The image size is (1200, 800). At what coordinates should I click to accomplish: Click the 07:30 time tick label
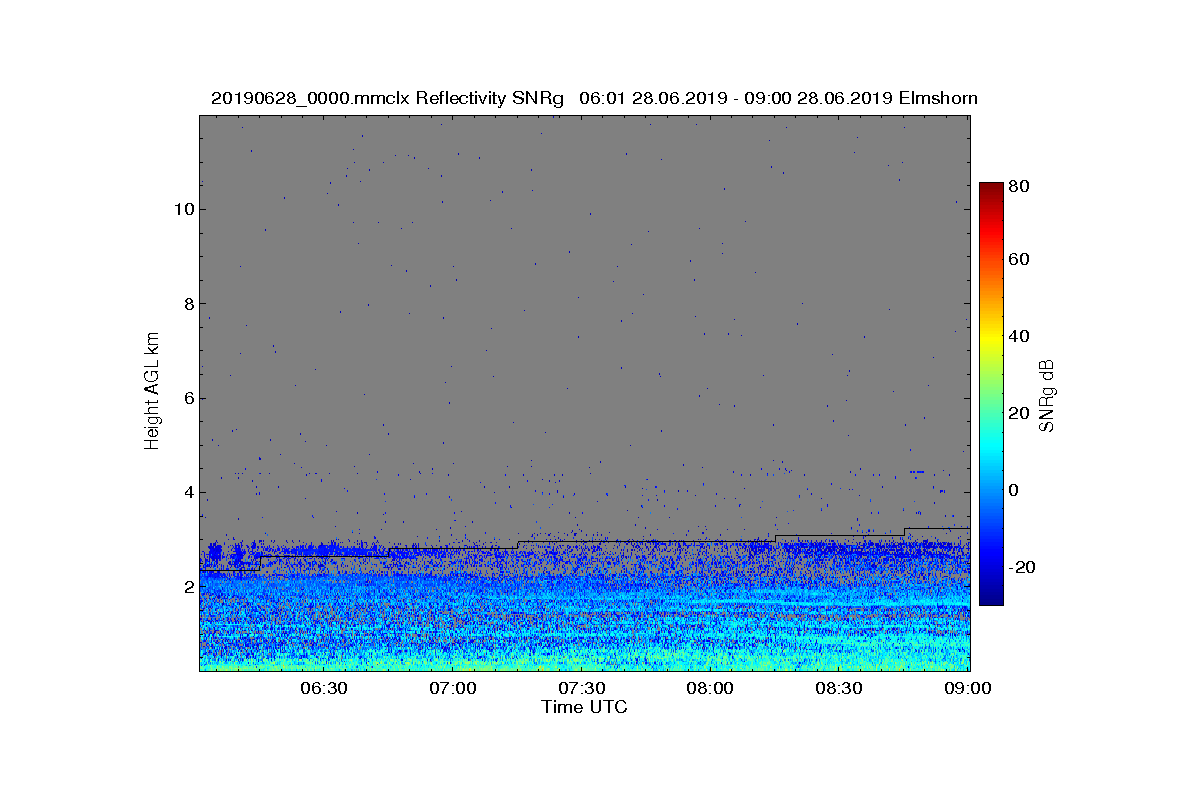pos(582,689)
